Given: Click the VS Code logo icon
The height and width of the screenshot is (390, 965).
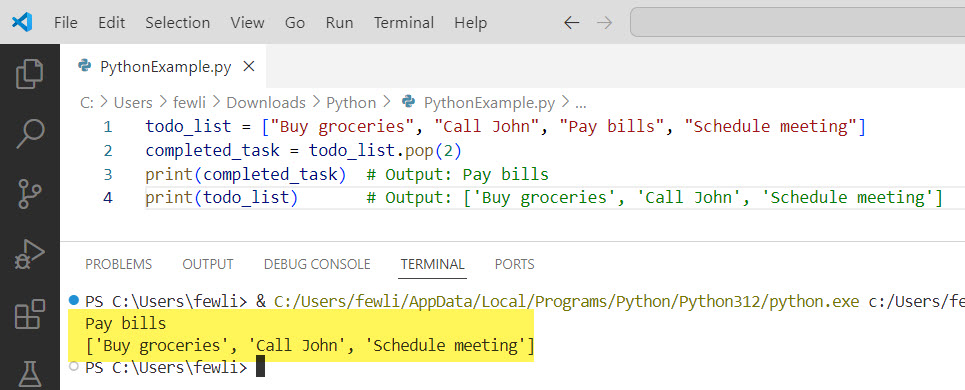Looking at the screenshot, I should [x=22, y=23].
